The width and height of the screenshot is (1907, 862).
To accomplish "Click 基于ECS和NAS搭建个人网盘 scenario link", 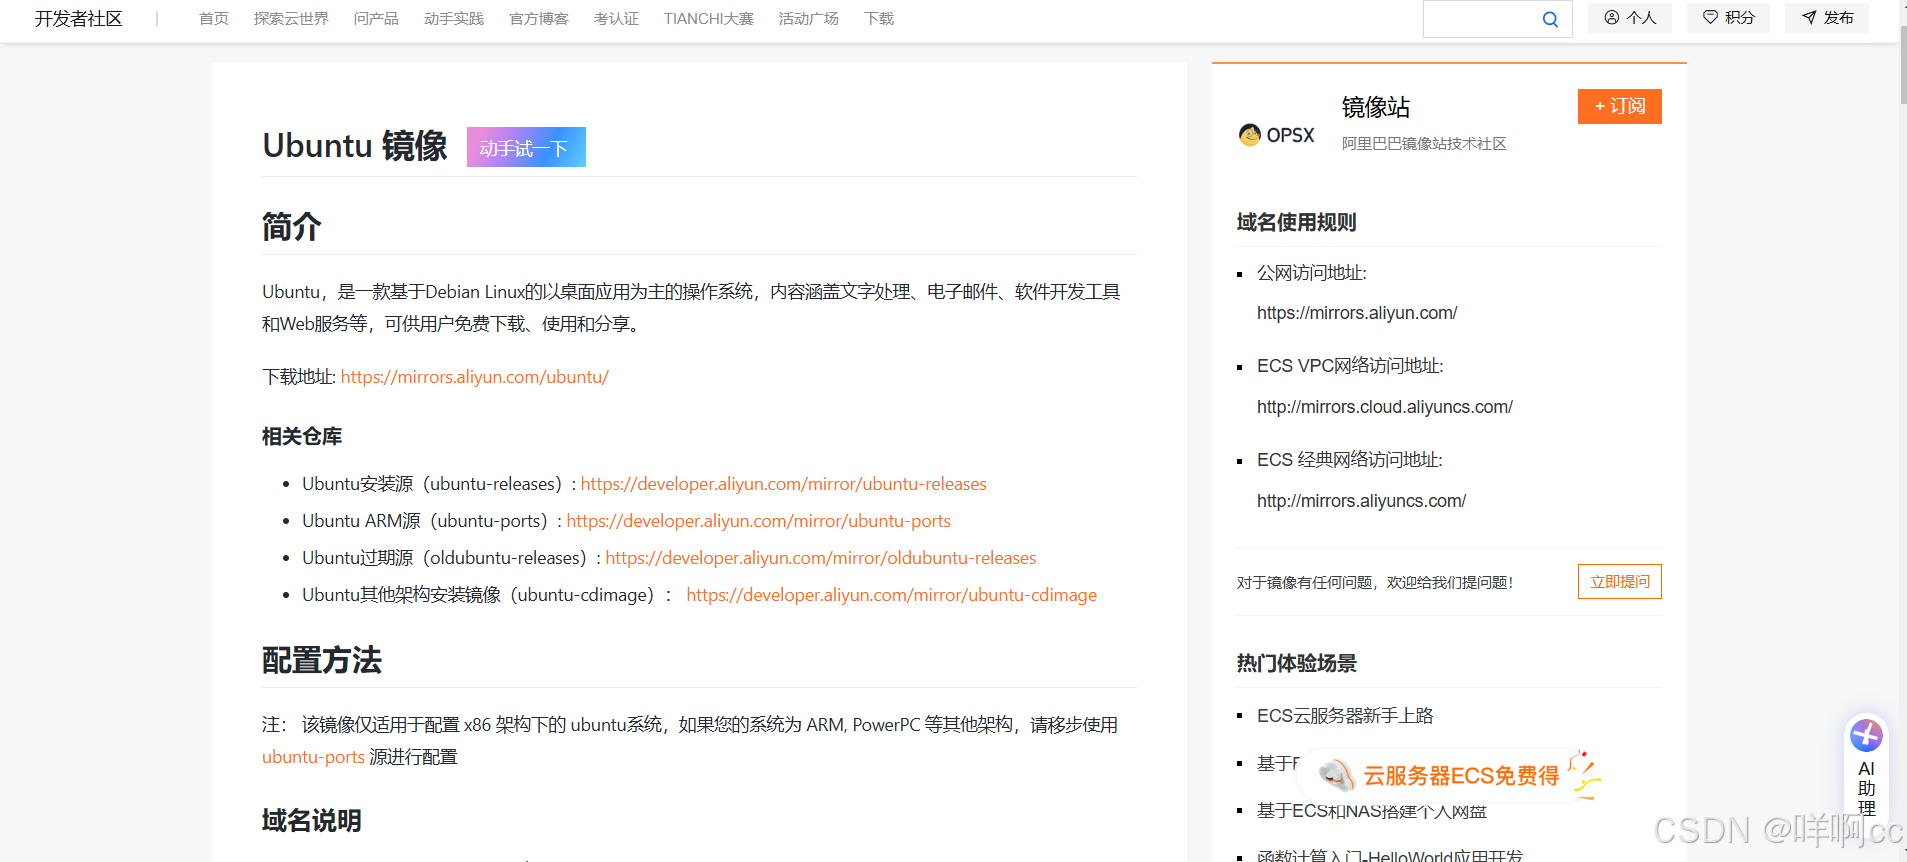I will (x=1372, y=811).
